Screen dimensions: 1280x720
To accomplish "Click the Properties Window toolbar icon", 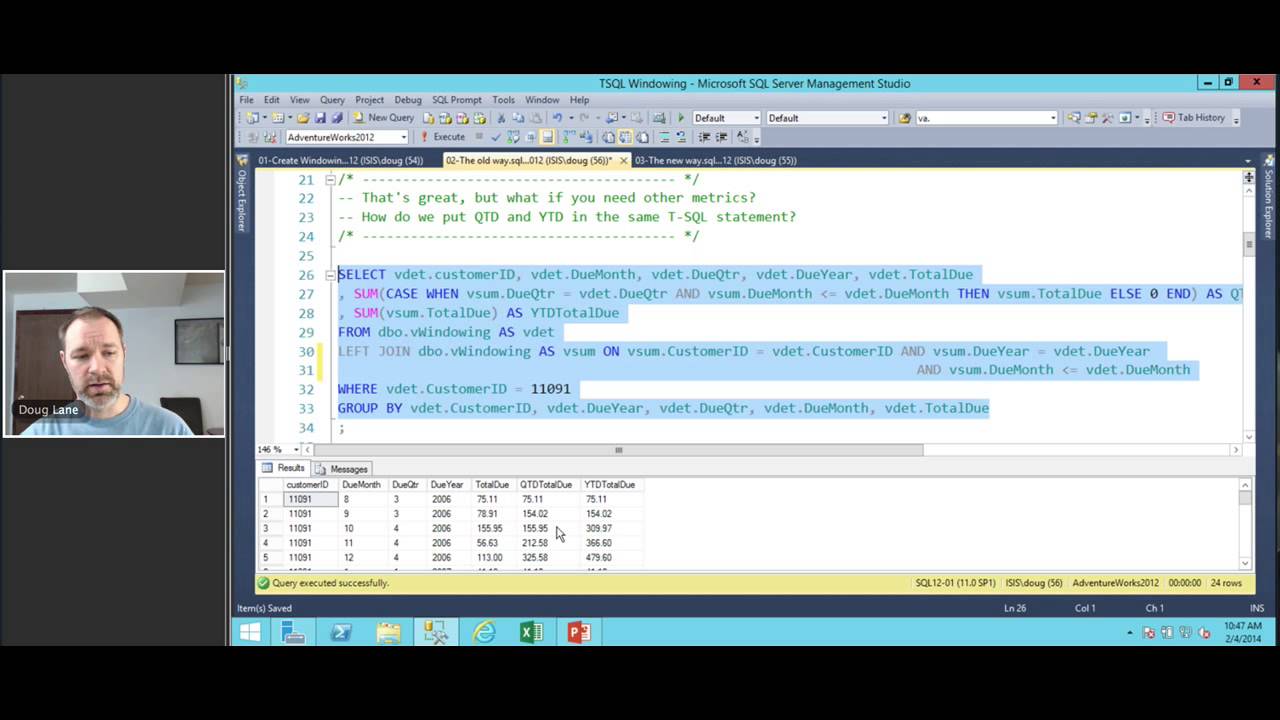I will click(x=1091, y=118).
